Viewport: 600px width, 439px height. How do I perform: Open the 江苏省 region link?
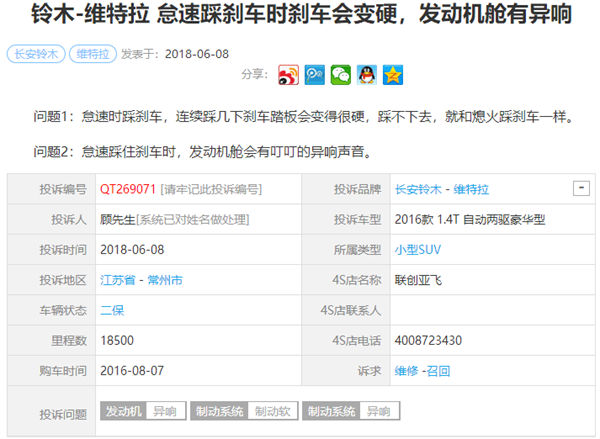click(118, 280)
